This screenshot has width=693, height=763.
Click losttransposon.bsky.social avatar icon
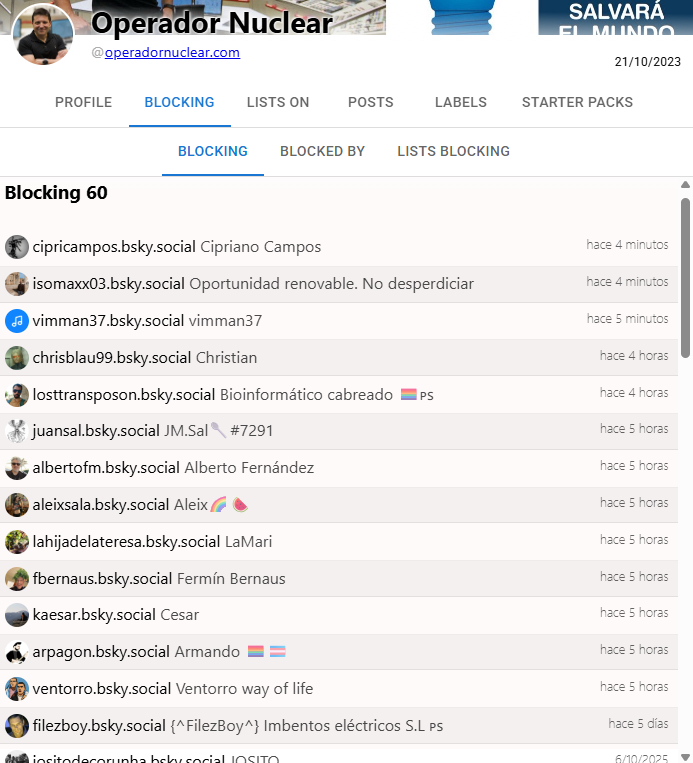pyautogui.click(x=17, y=395)
